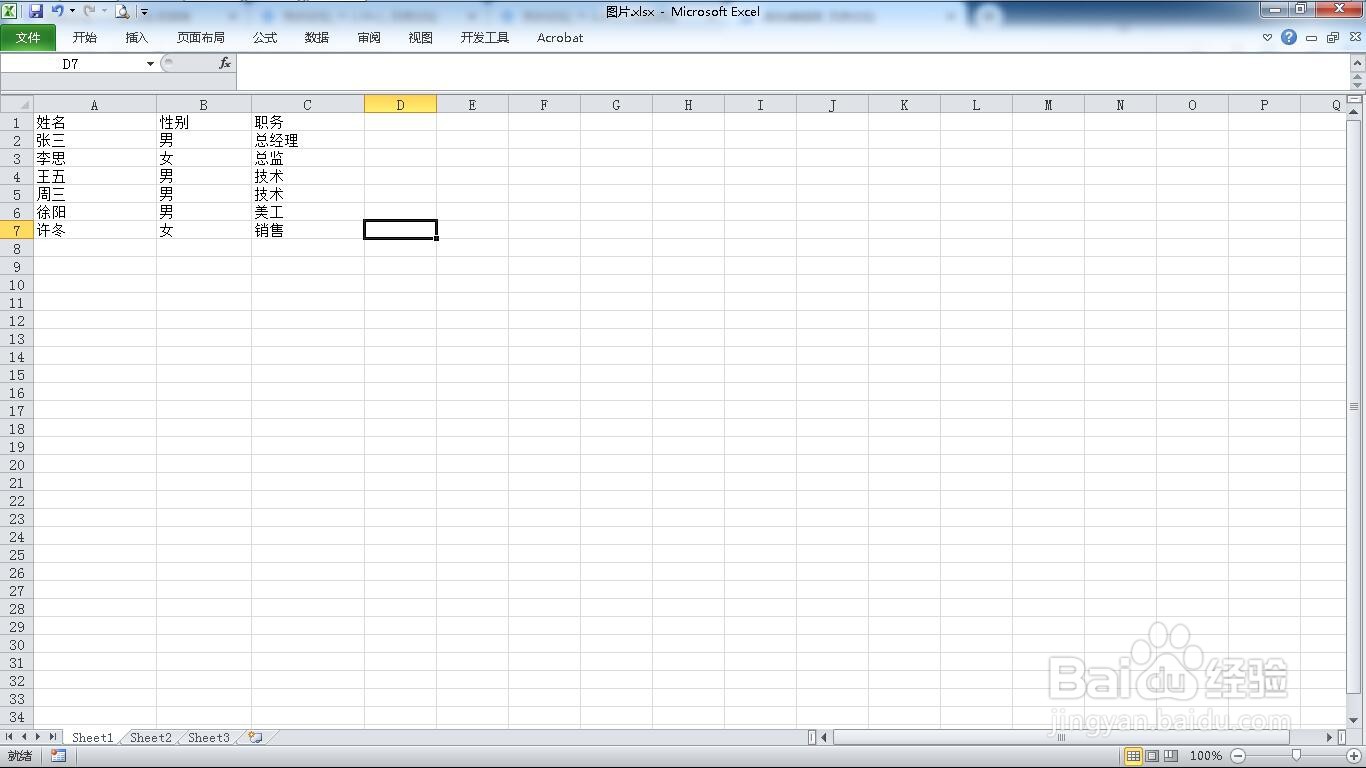The image size is (1366, 768).
Task: Open the 插入 (Insert) ribbon tab
Action: [x=136, y=37]
